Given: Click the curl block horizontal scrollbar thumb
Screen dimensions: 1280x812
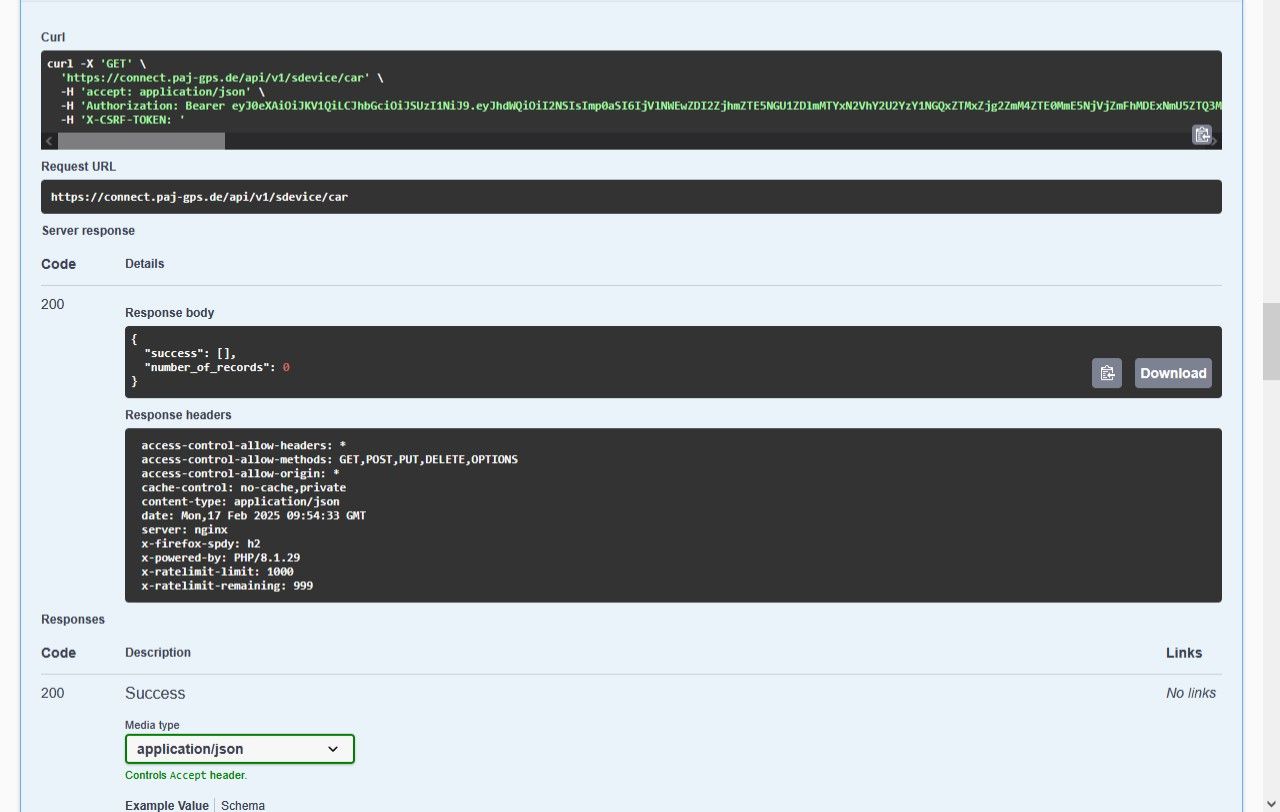Looking at the screenshot, I should click(141, 141).
